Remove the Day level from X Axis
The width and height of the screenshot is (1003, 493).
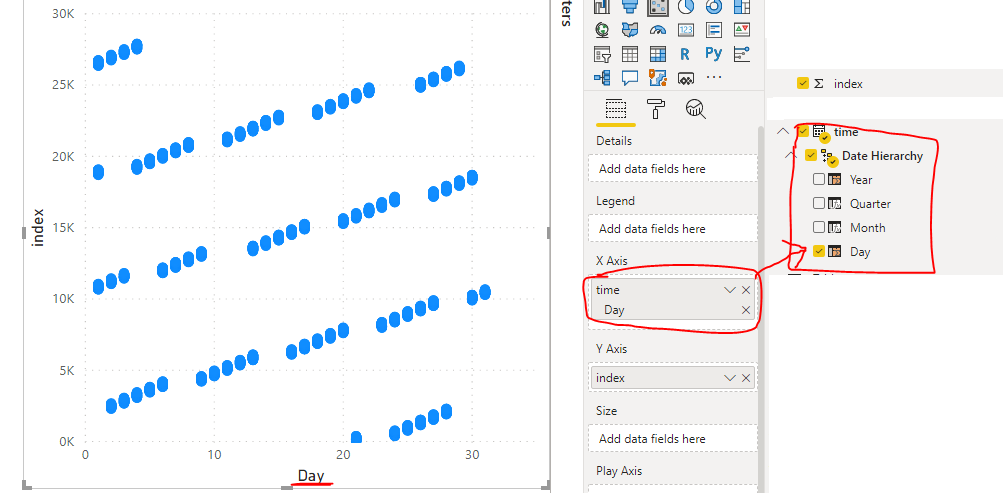746,310
